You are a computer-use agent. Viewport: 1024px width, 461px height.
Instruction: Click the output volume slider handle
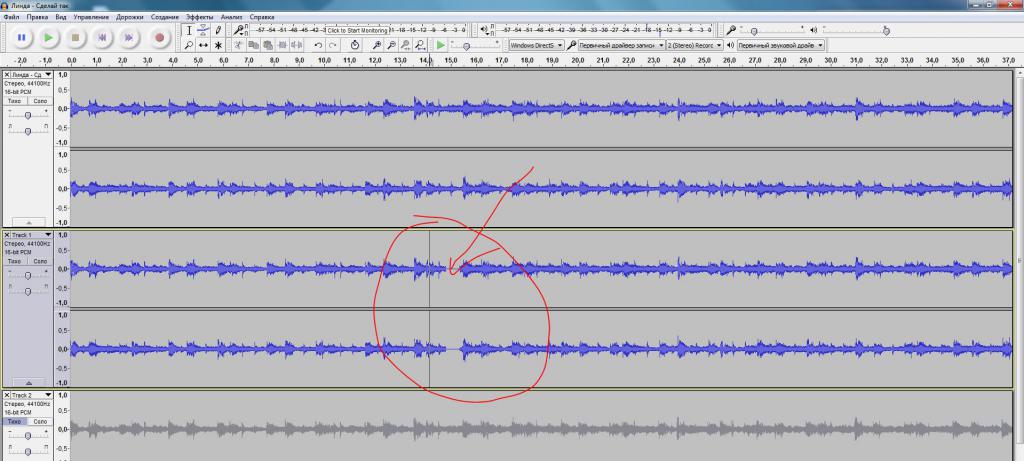pyautogui.click(x=886, y=30)
